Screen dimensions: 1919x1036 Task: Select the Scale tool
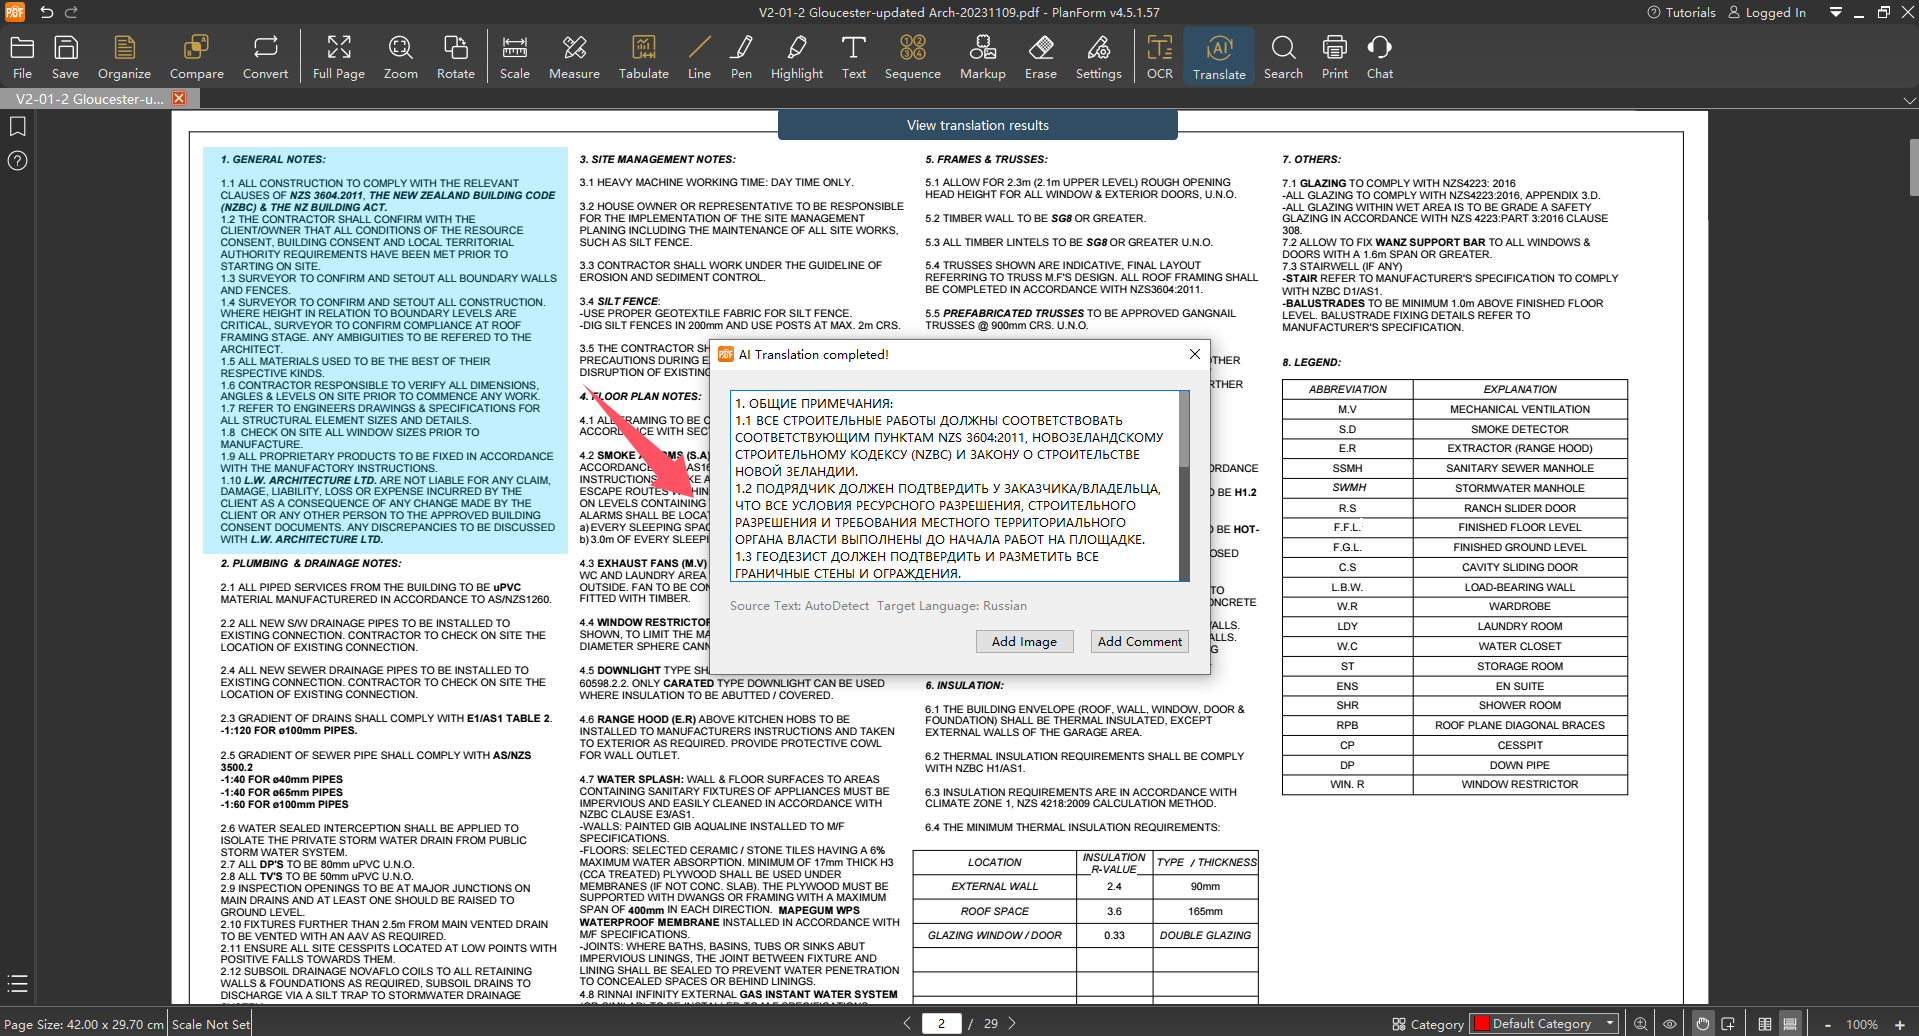(x=515, y=57)
